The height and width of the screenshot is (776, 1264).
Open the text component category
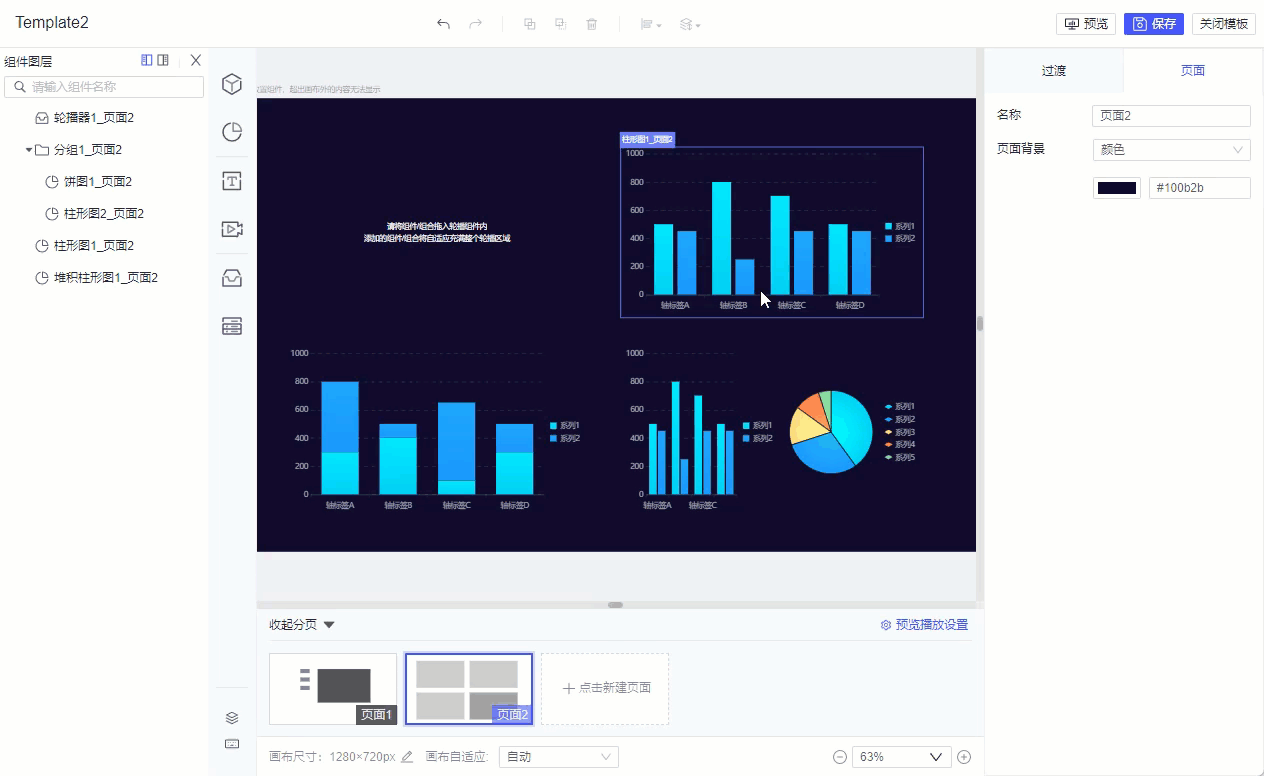click(232, 181)
